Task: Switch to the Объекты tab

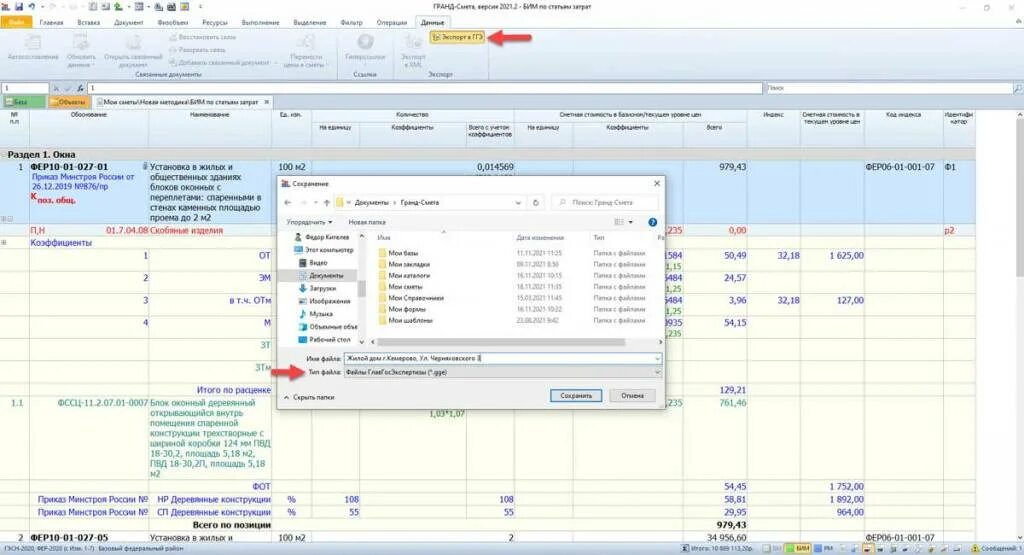Action: coord(69,103)
